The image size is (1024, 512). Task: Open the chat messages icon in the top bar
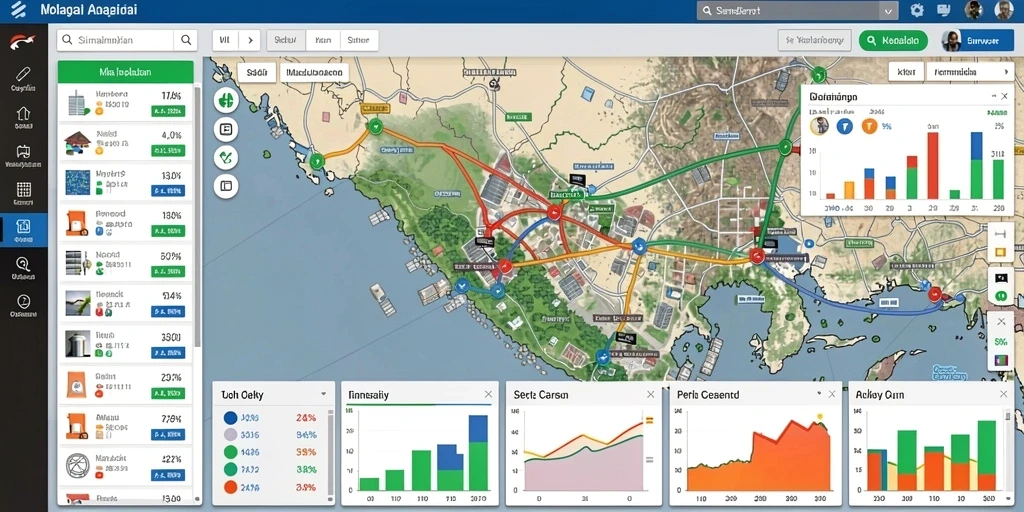[943, 10]
